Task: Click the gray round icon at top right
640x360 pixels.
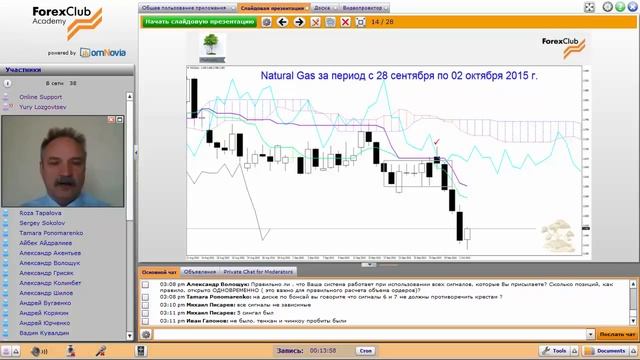Action: (608, 7)
